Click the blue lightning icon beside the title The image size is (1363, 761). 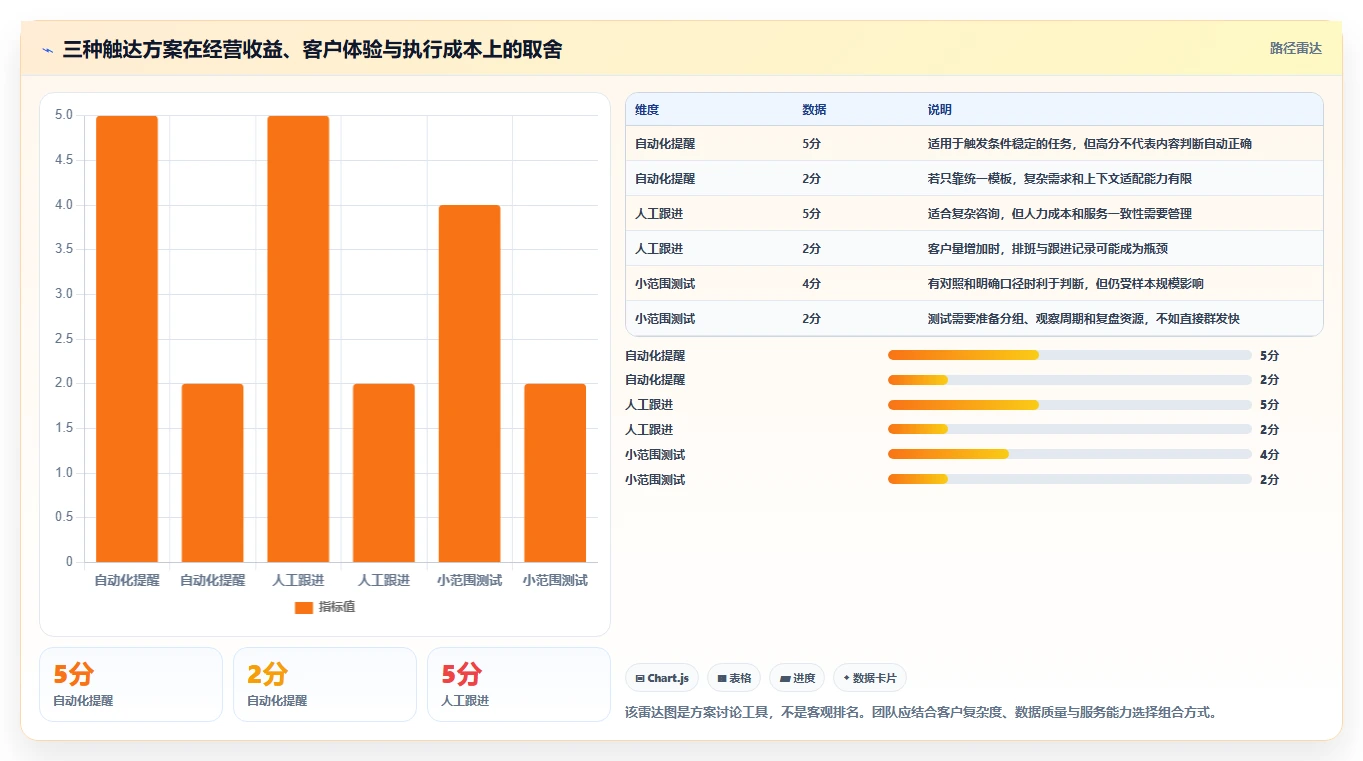(48, 50)
